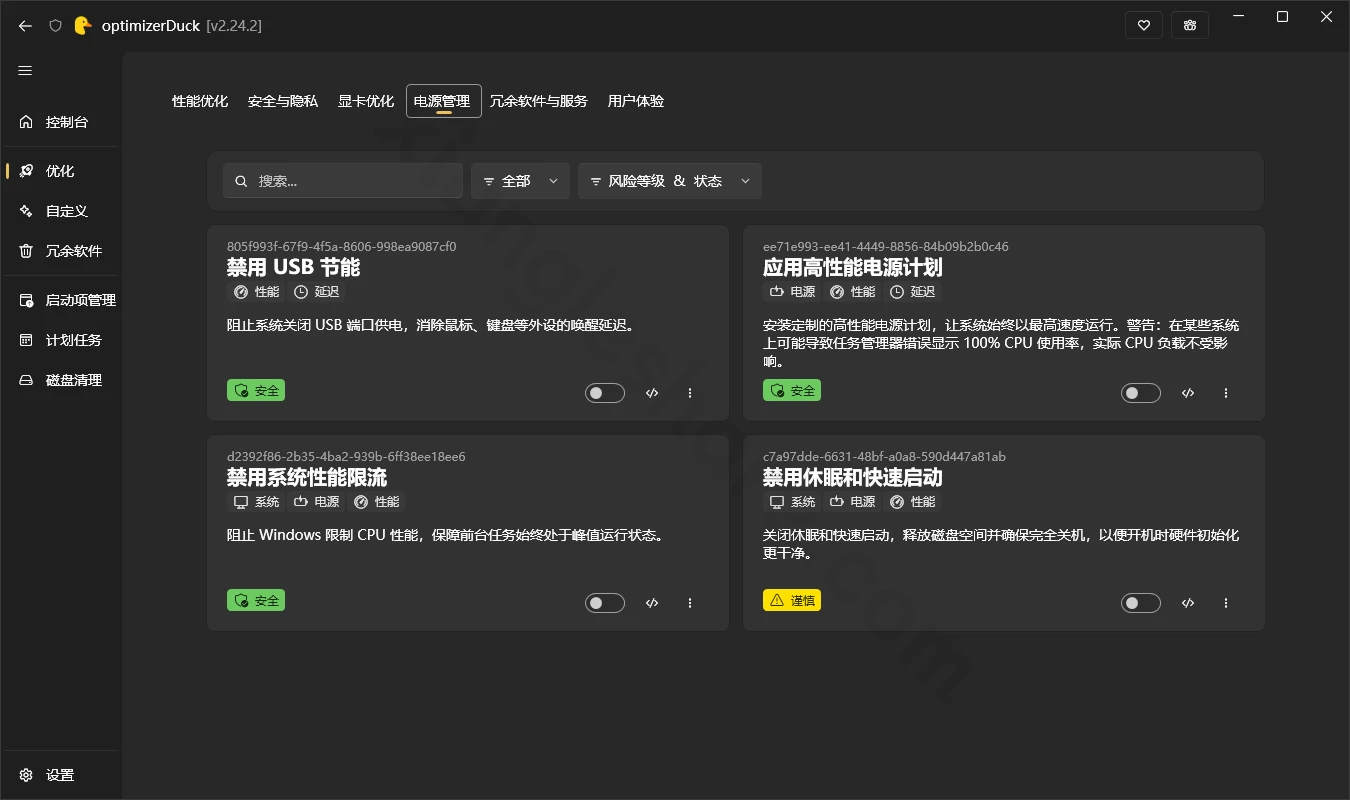
Task: Open more options for 禁用 USB 节能
Action: 690,393
